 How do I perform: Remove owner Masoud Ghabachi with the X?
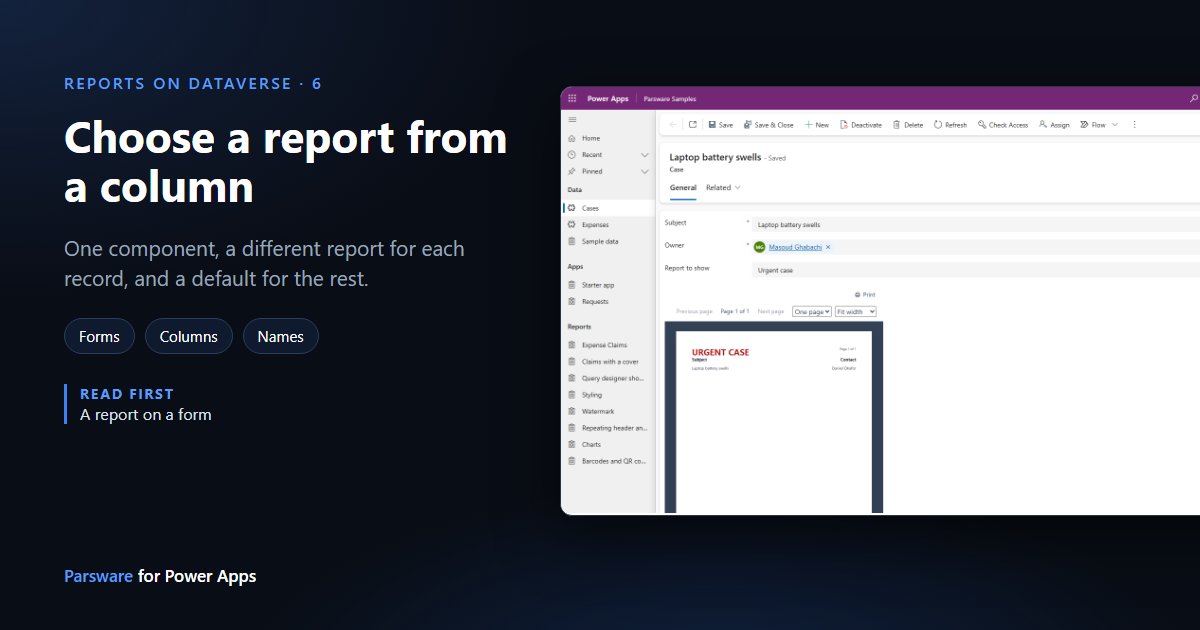point(828,247)
